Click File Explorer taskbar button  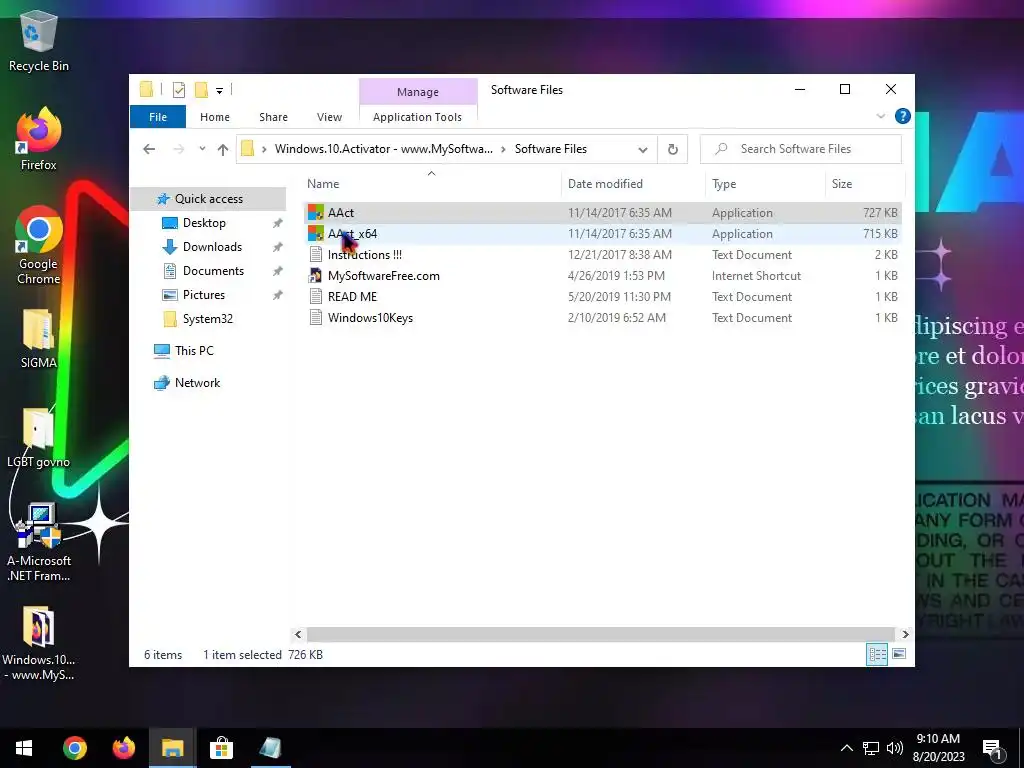coord(172,748)
